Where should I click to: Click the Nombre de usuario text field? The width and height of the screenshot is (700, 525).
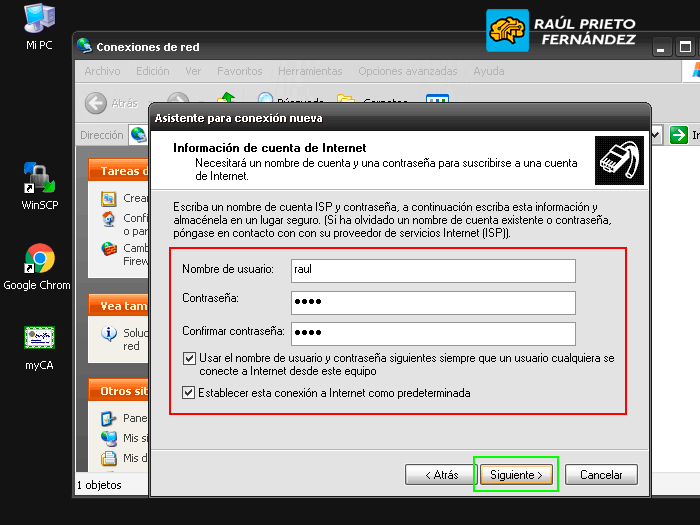tap(432, 270)
